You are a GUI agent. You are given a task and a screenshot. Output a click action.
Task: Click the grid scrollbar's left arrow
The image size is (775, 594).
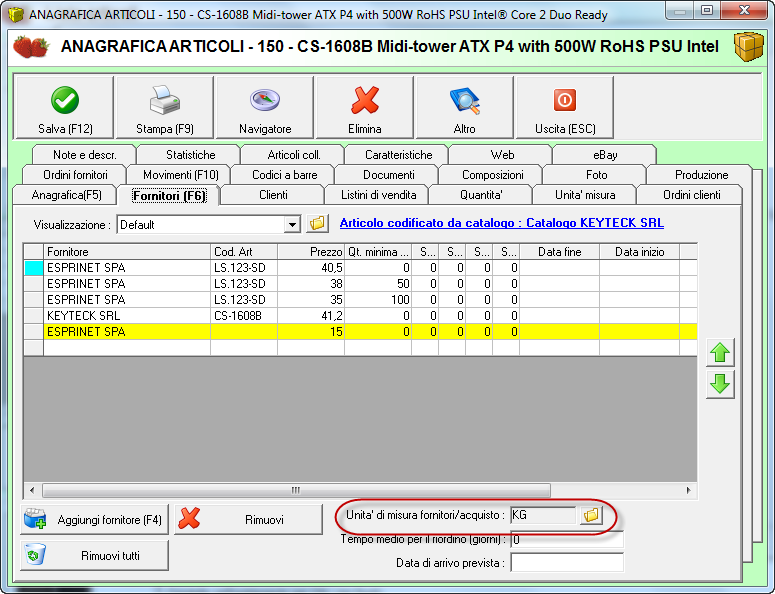pyautogui.click(x=32, y=490)
